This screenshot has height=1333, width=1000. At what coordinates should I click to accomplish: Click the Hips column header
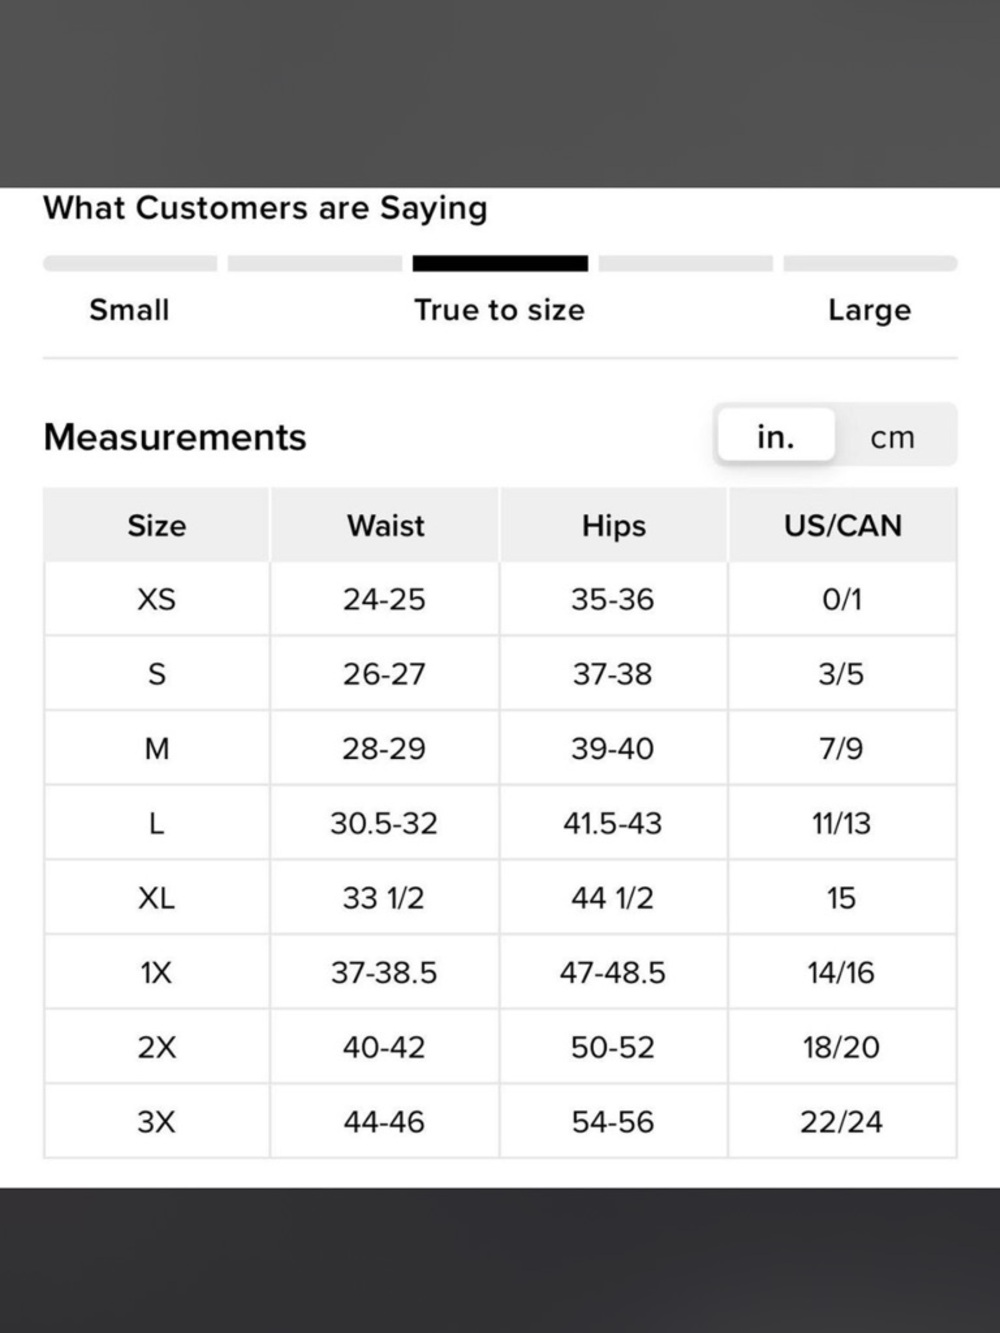point(613,526)
